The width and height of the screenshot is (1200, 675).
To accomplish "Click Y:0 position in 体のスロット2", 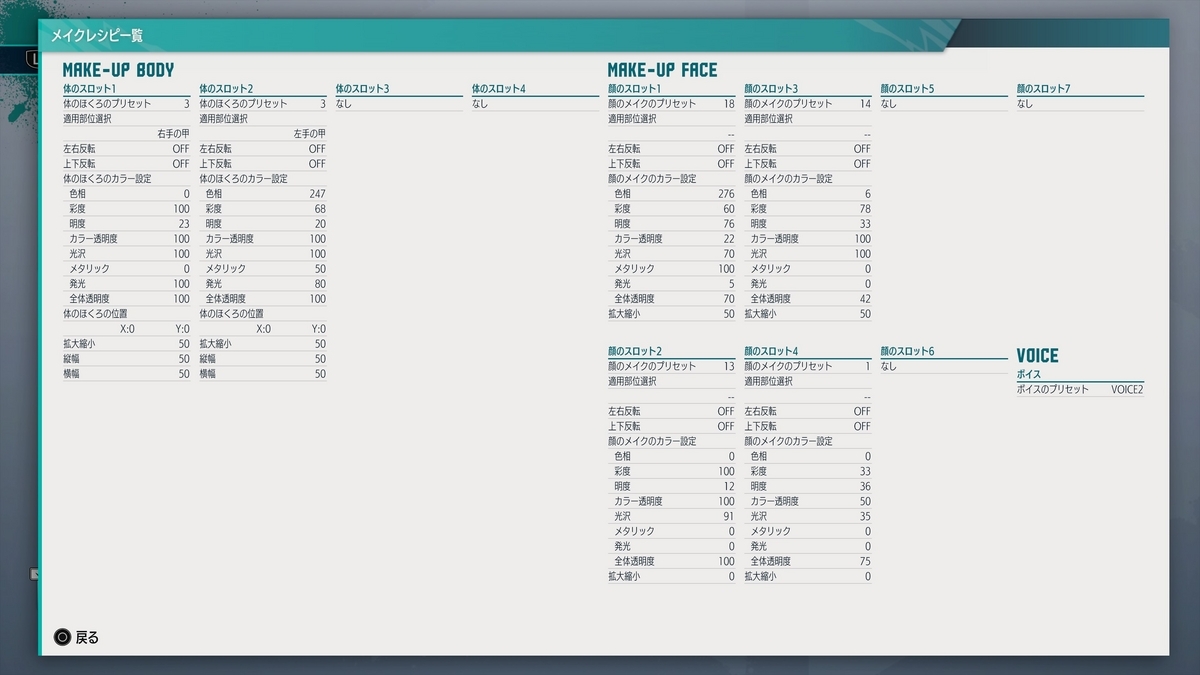I will pos(319,329).
